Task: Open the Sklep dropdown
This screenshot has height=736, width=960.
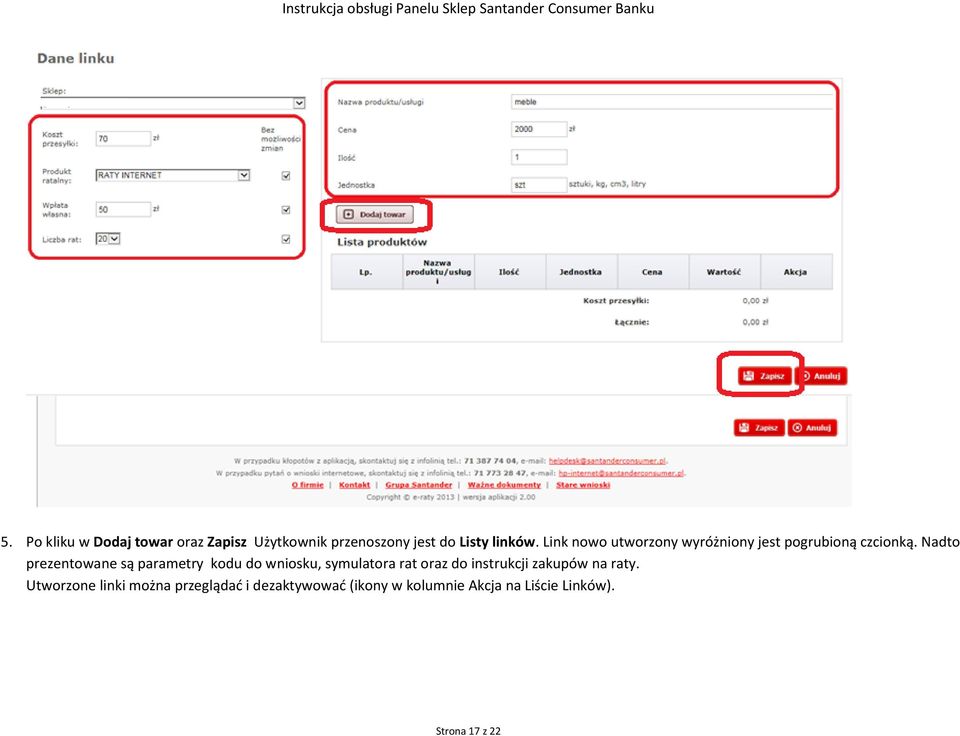Action: click(x=173, y=103)
